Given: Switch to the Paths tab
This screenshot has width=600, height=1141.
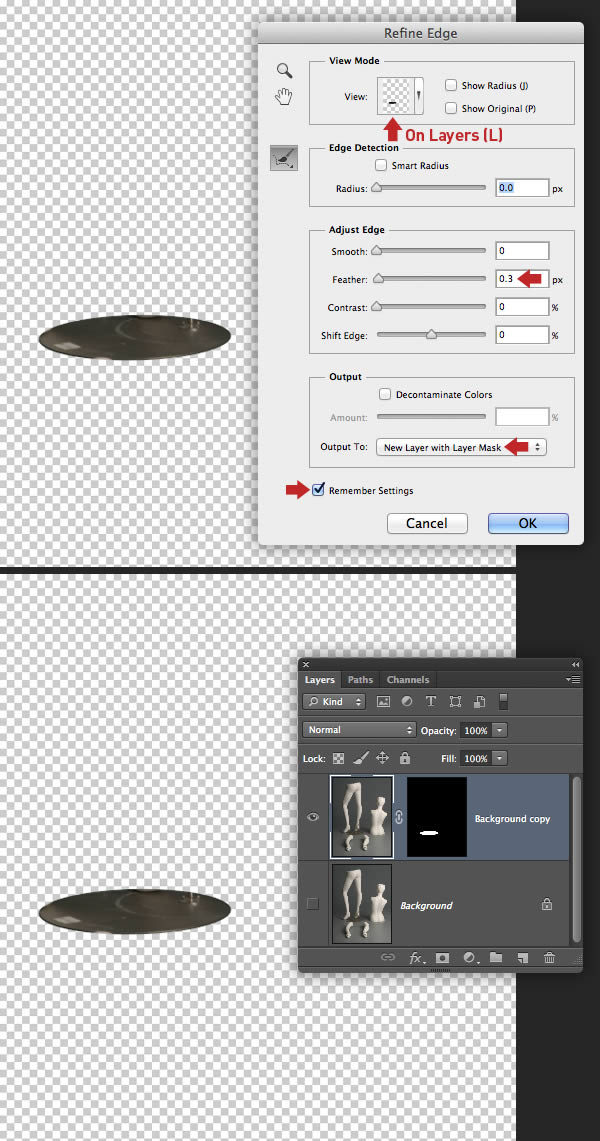Looking at the screenshot, I should [x=360, y=680].
